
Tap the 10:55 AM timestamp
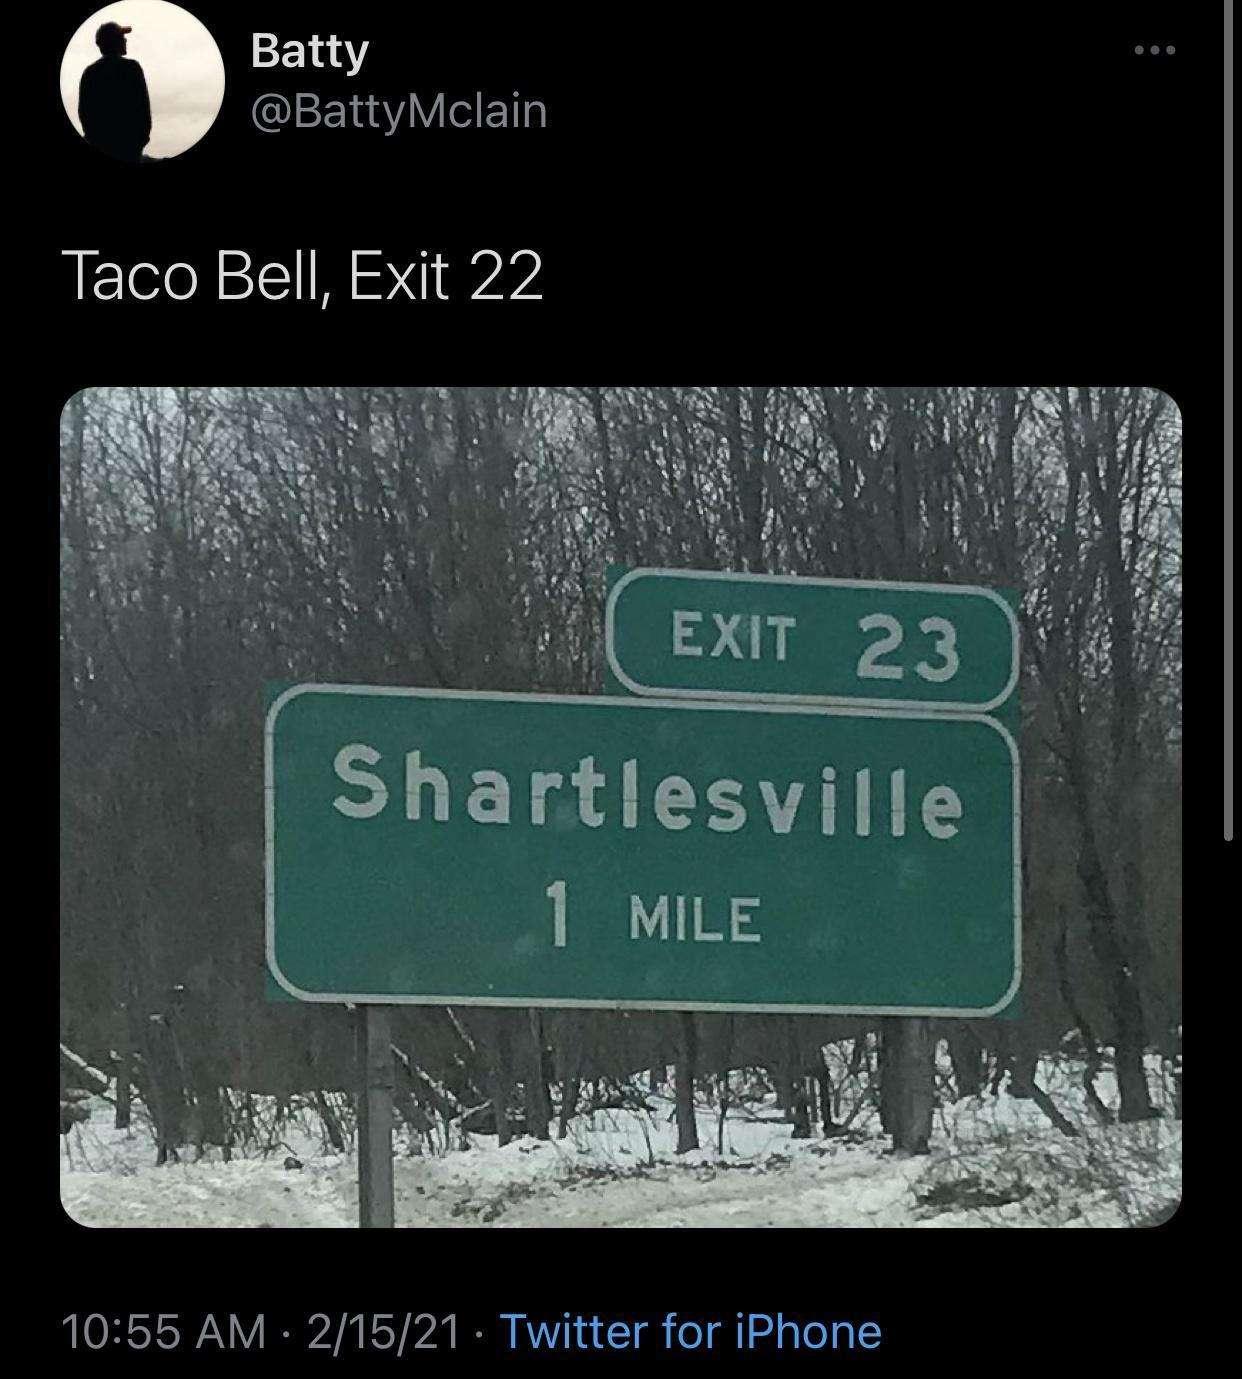coord(163,1332)
